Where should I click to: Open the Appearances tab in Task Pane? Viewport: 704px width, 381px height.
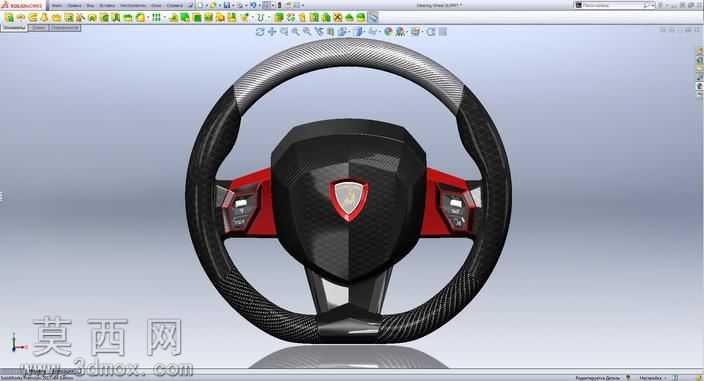click(x=700, y=86)
